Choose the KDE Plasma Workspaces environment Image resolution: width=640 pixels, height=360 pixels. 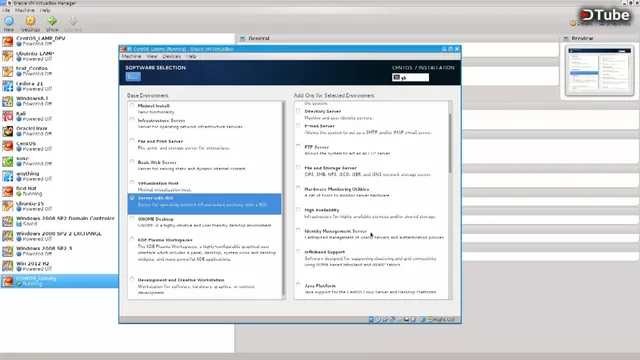coord(132,240)
